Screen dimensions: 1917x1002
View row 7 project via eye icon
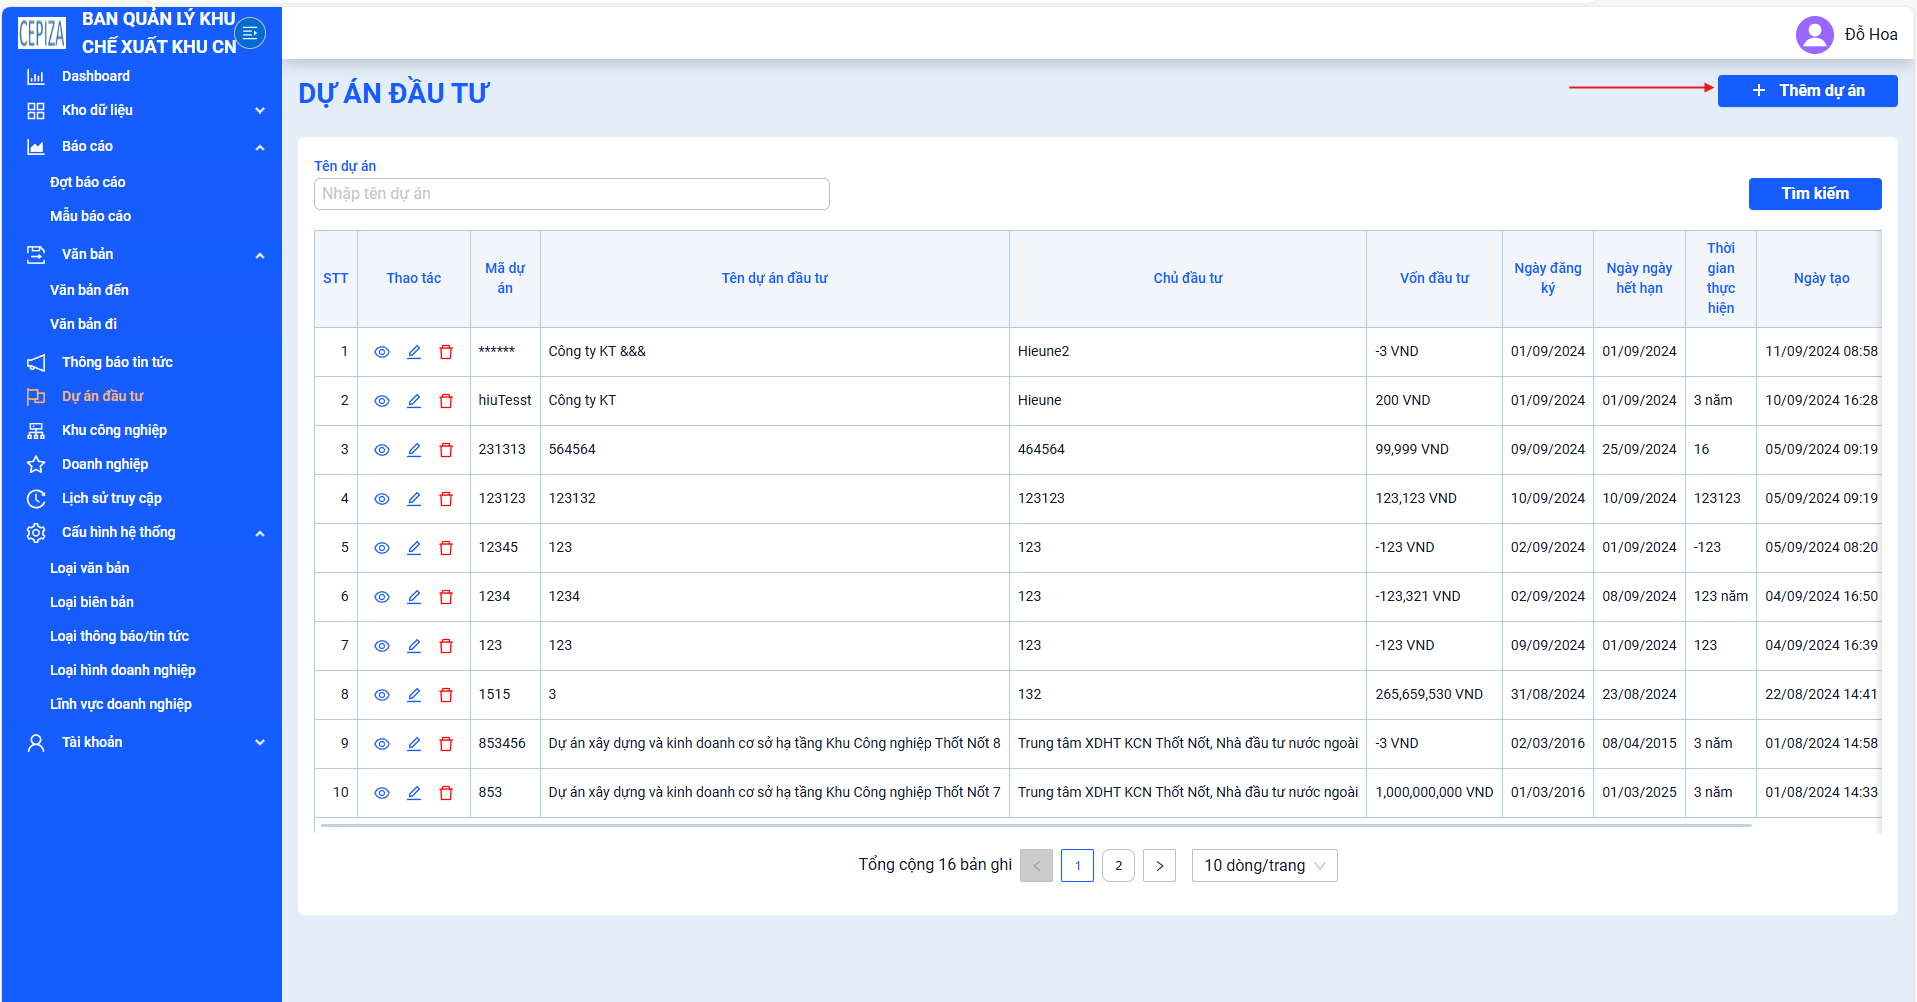tap(382, 646)
